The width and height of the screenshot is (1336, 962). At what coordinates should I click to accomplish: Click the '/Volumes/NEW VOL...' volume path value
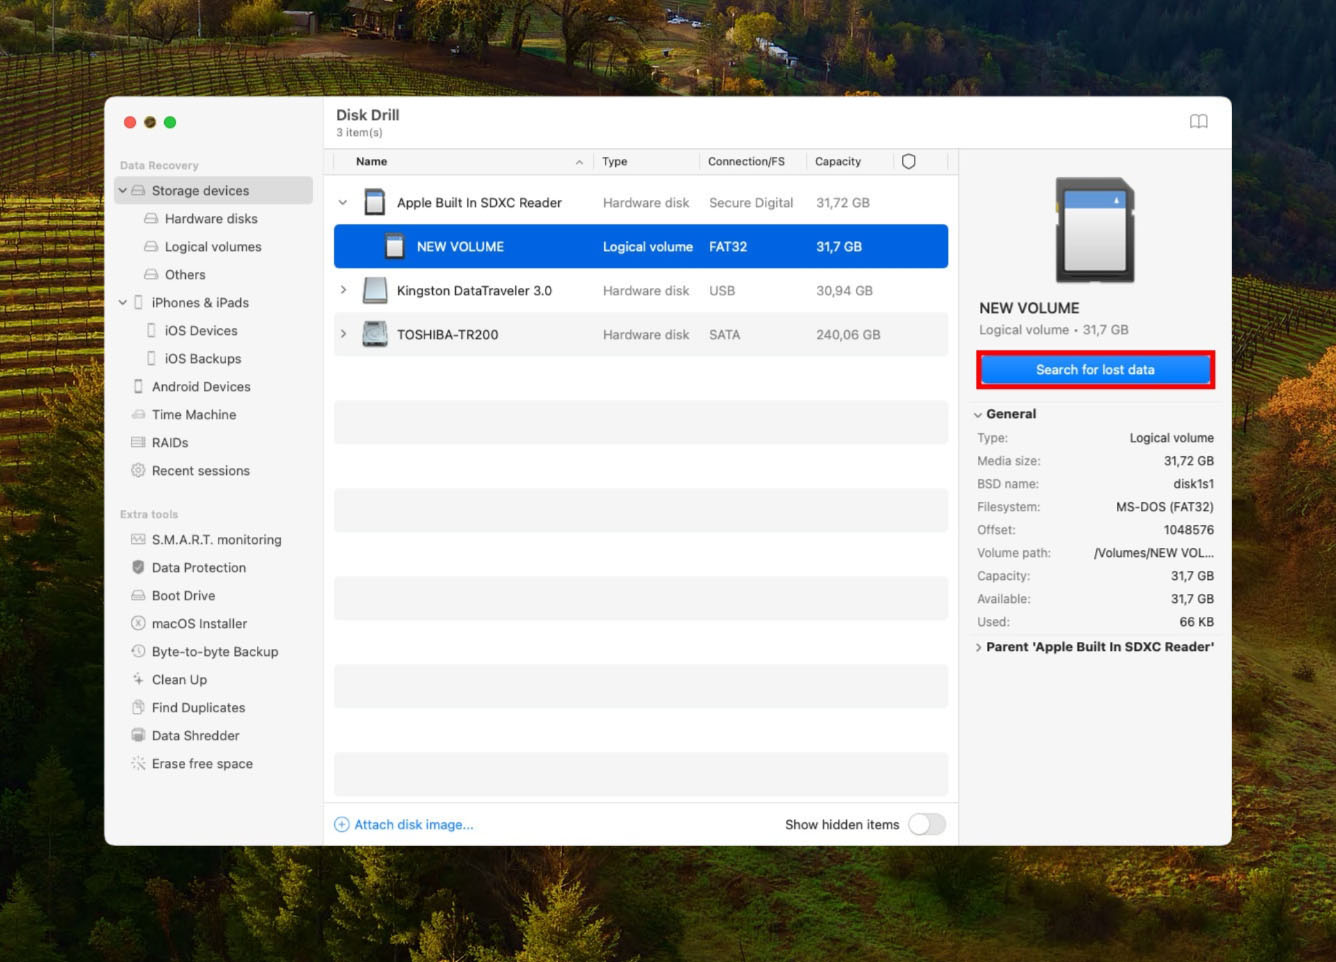coord(1154,553)
